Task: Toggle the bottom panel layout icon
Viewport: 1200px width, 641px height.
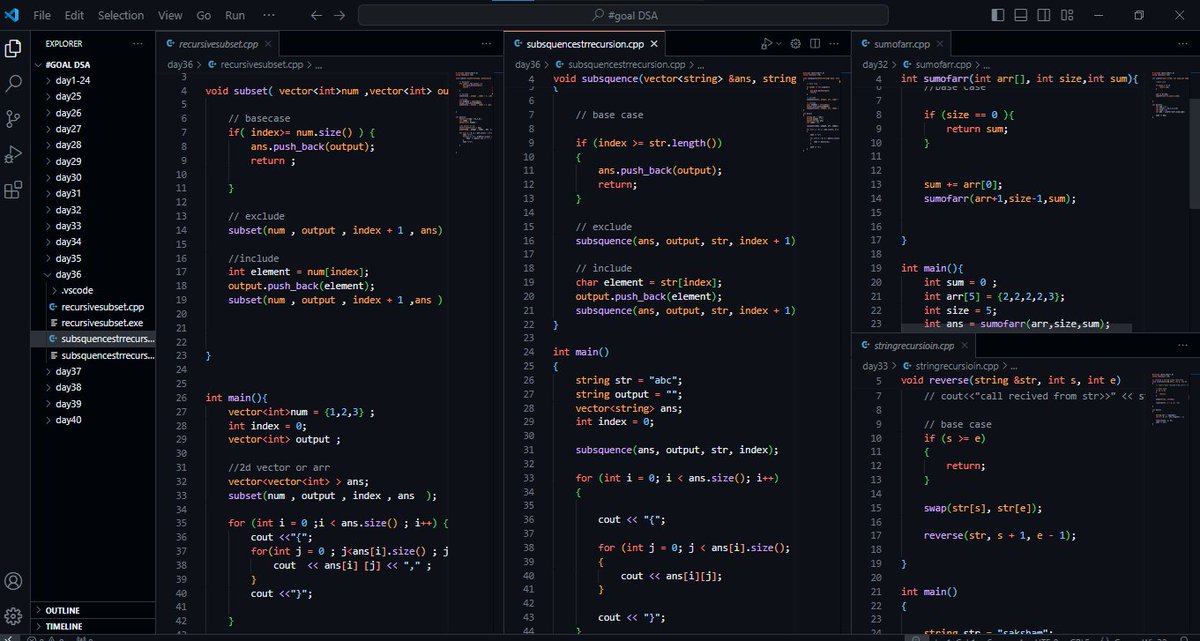Action: [x=1021, y=15]
